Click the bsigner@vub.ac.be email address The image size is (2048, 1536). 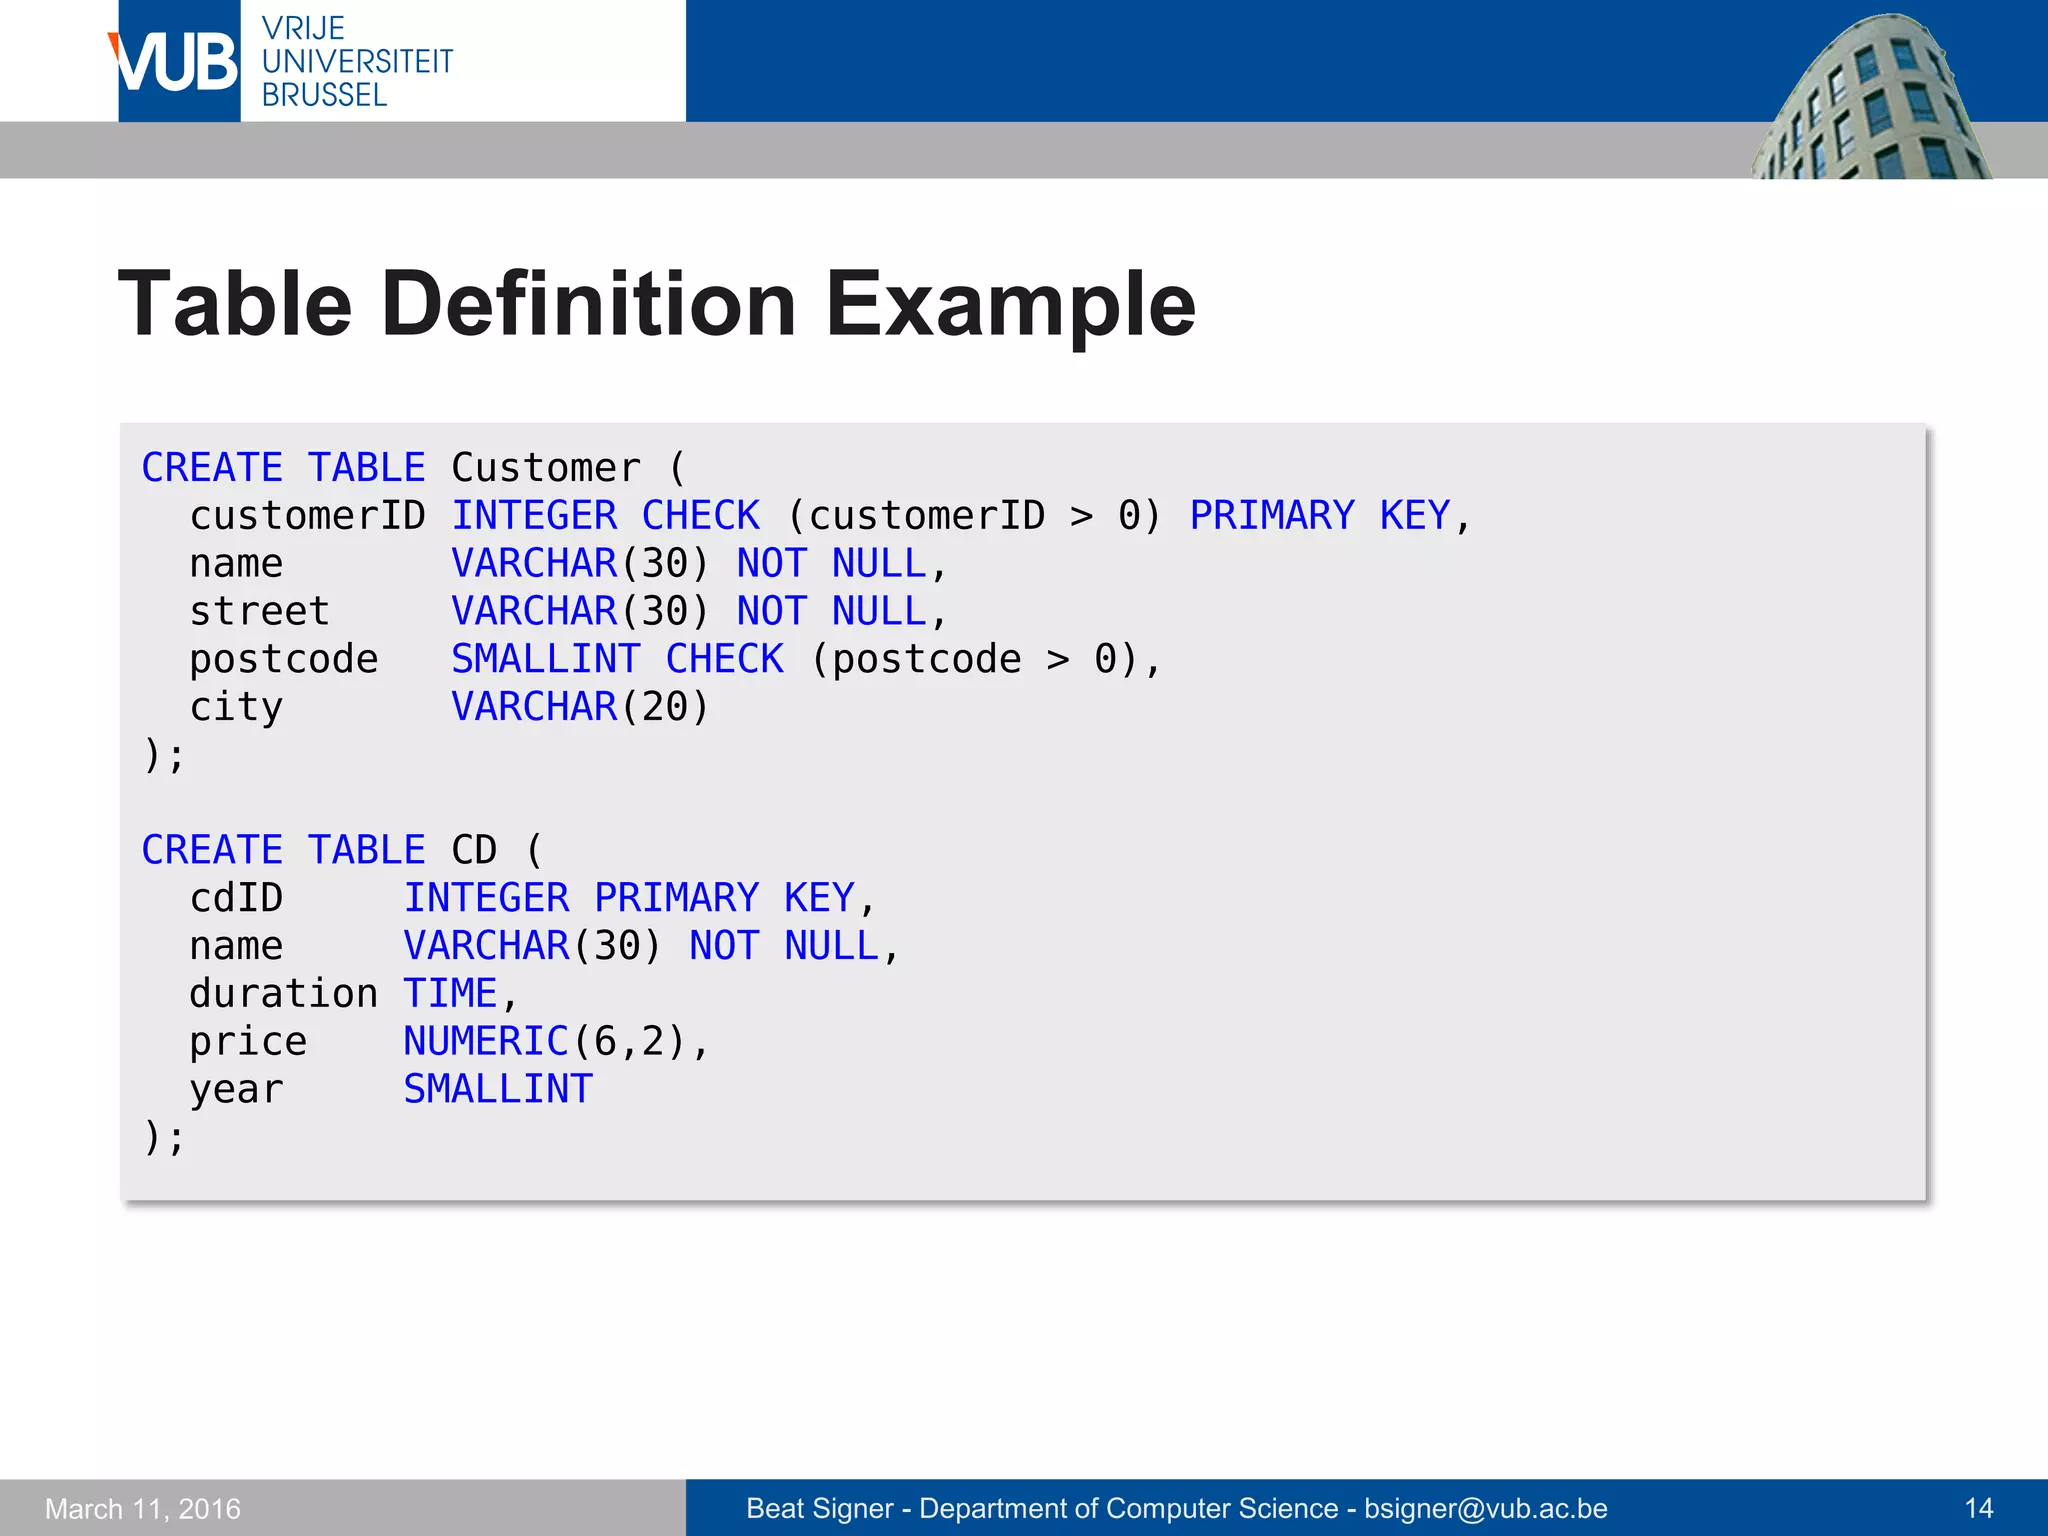pyautogui.click(x=1485, y=1508)
